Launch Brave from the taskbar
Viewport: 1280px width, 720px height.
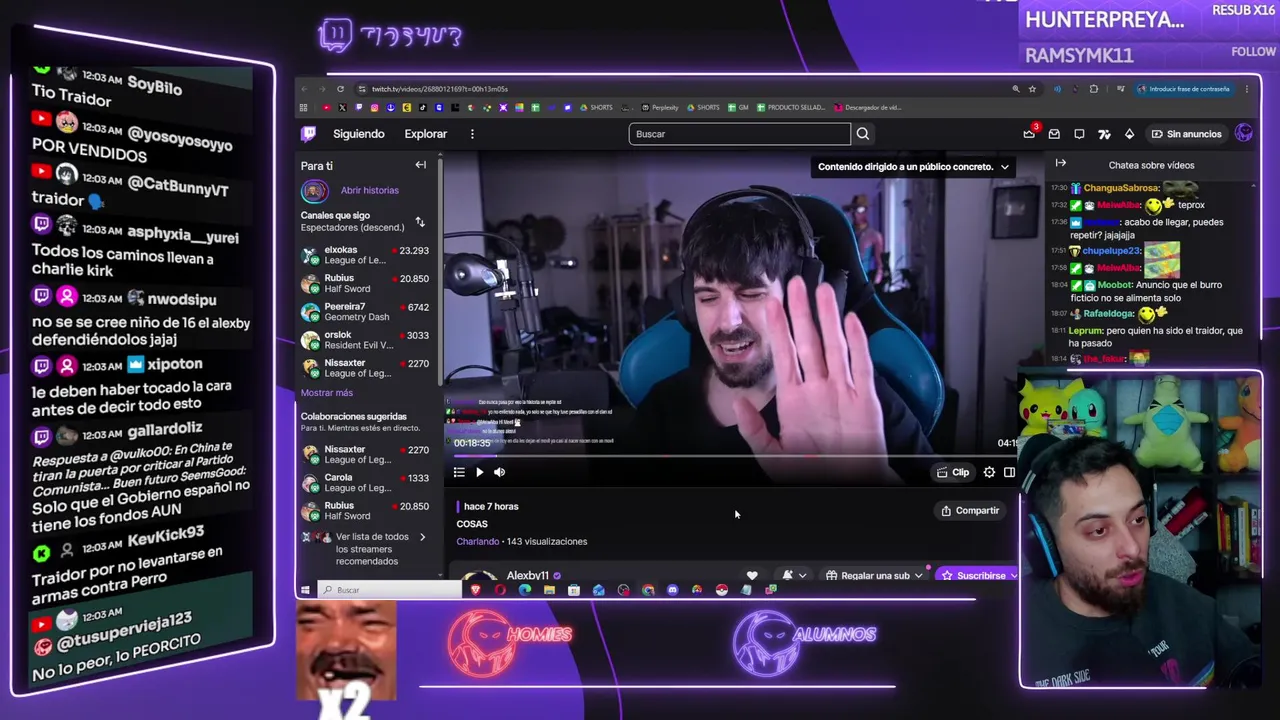coord(476,590)
